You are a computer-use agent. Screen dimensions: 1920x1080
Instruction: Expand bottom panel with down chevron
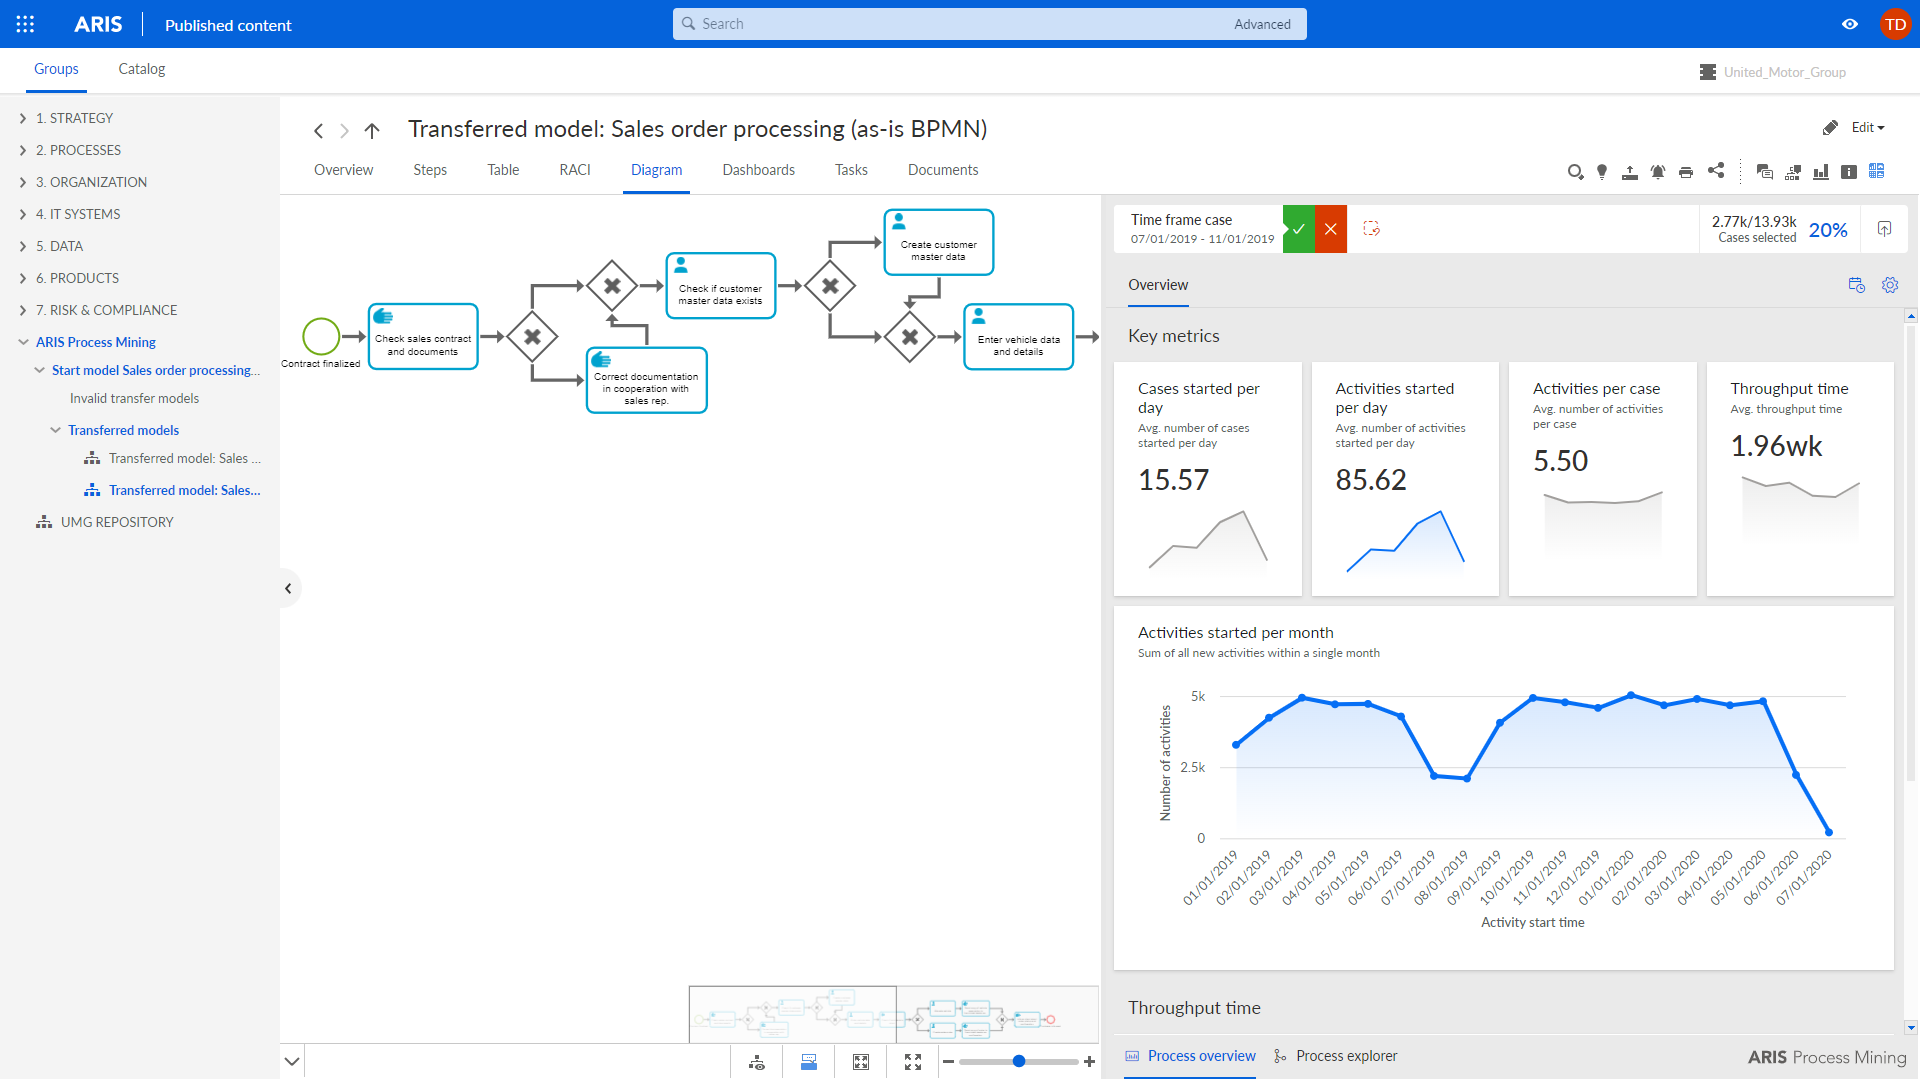292,1062
